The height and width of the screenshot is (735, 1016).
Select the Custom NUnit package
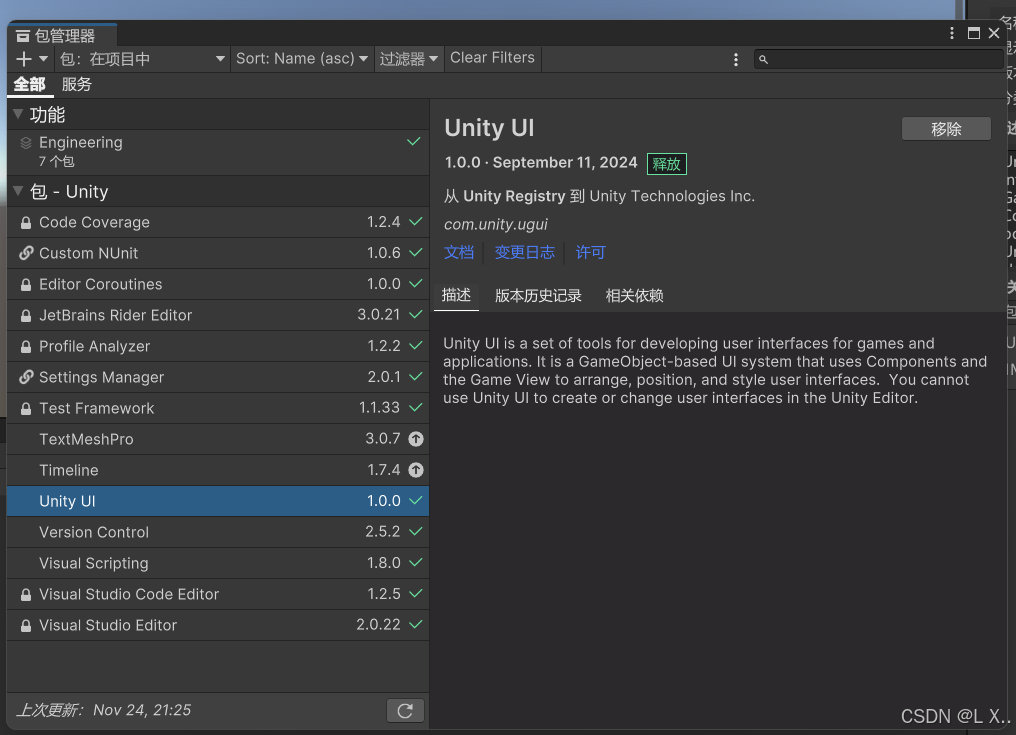pos(218,253)
